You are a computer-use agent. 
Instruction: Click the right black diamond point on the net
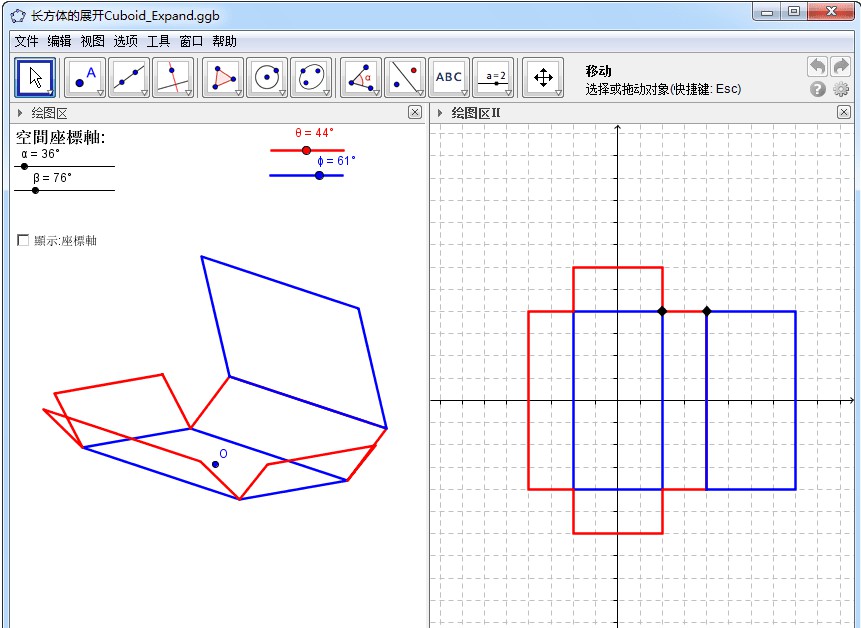707,311
